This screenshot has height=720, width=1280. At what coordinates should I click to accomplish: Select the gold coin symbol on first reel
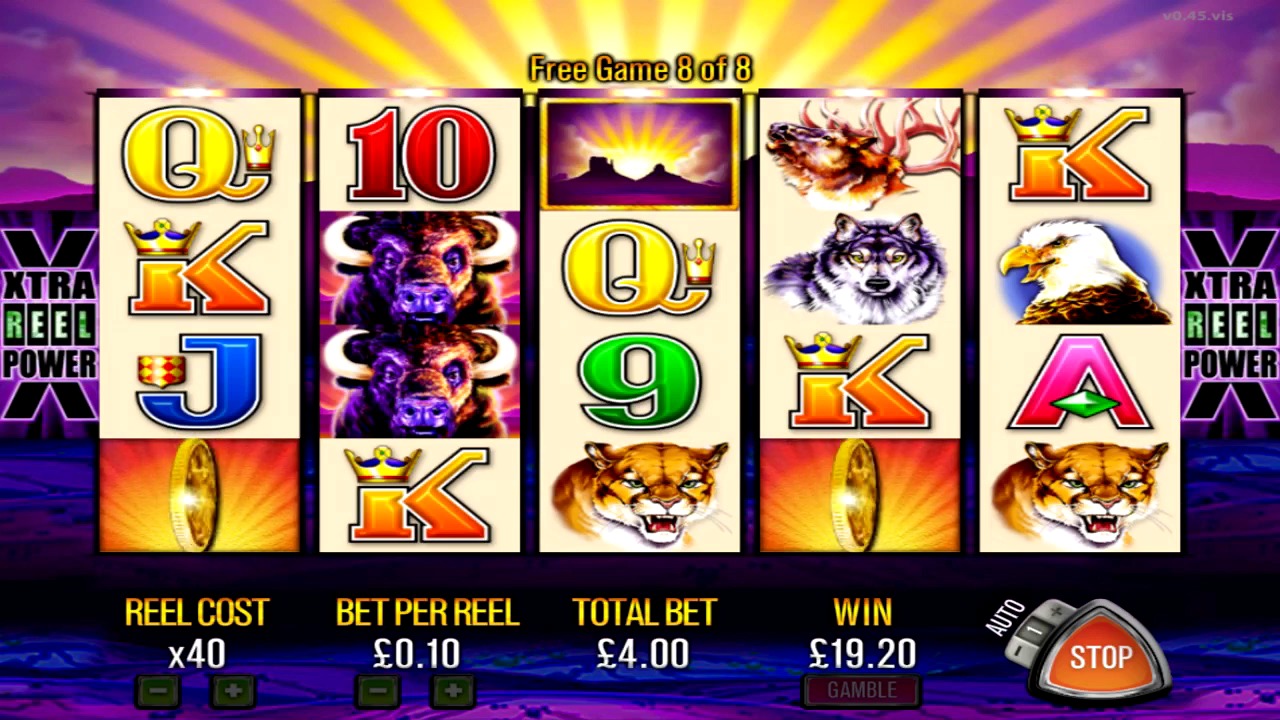(200, 495)
